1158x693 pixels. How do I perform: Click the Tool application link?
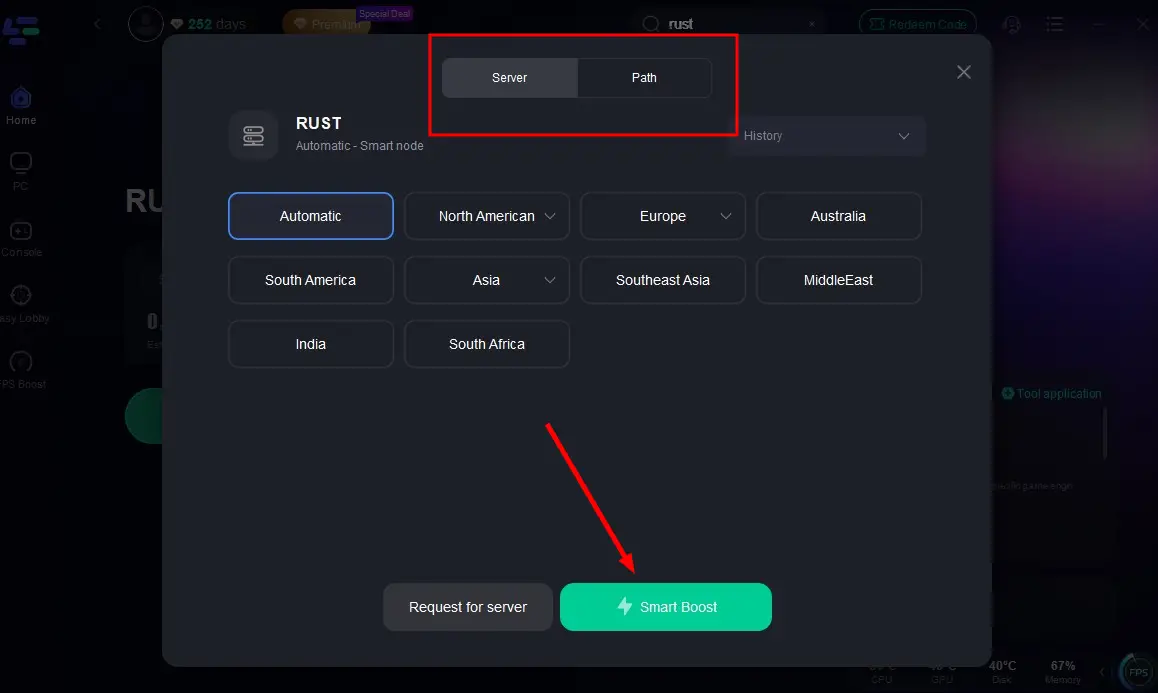[x=1052, y=394]
